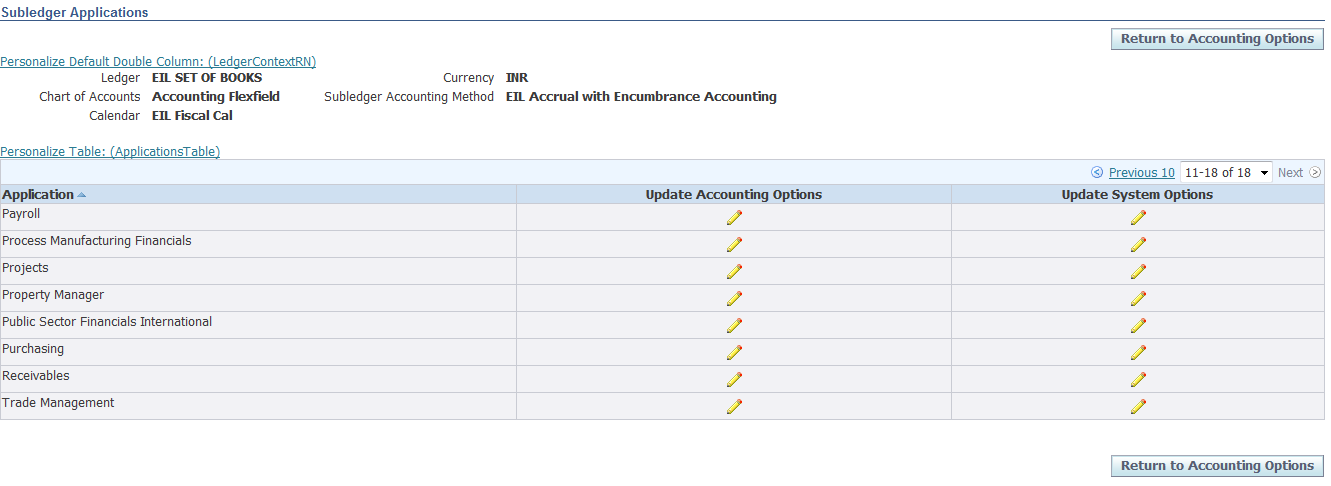Open accounting options pencil for Projects
Screen dimensions: 1331x486
coord(734,271)
